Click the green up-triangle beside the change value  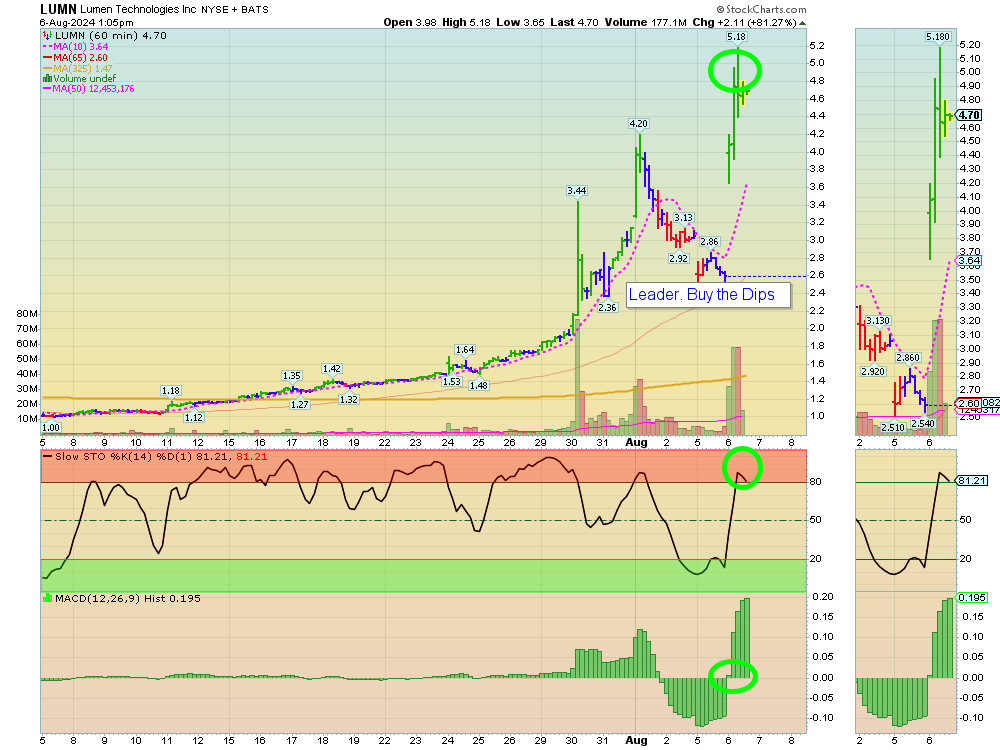tap(802, 23)
